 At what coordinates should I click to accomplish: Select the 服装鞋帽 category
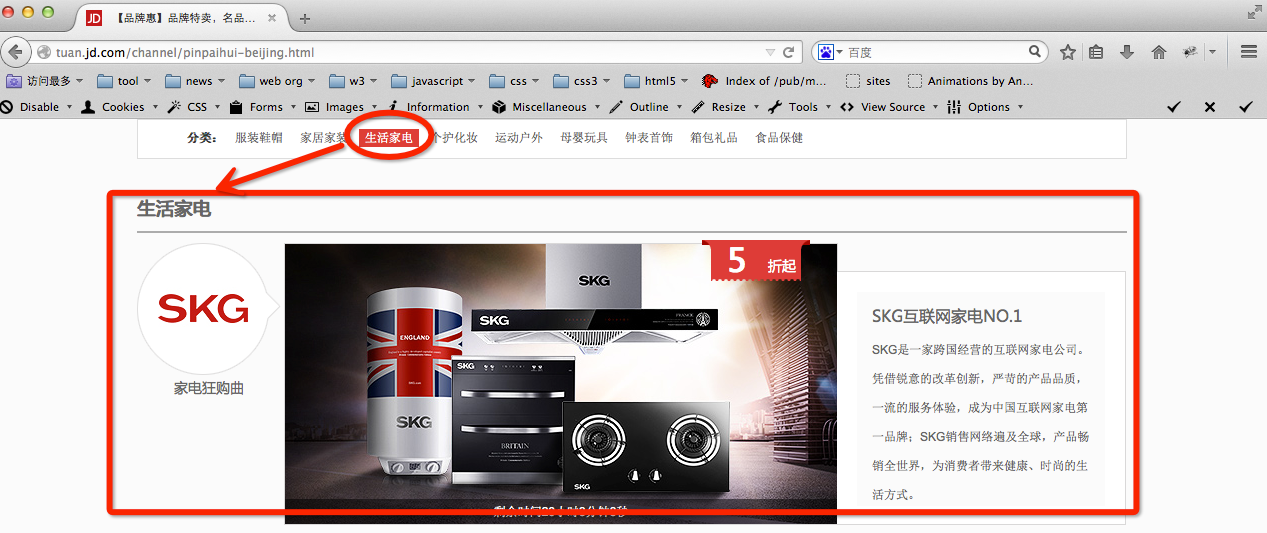259,138
